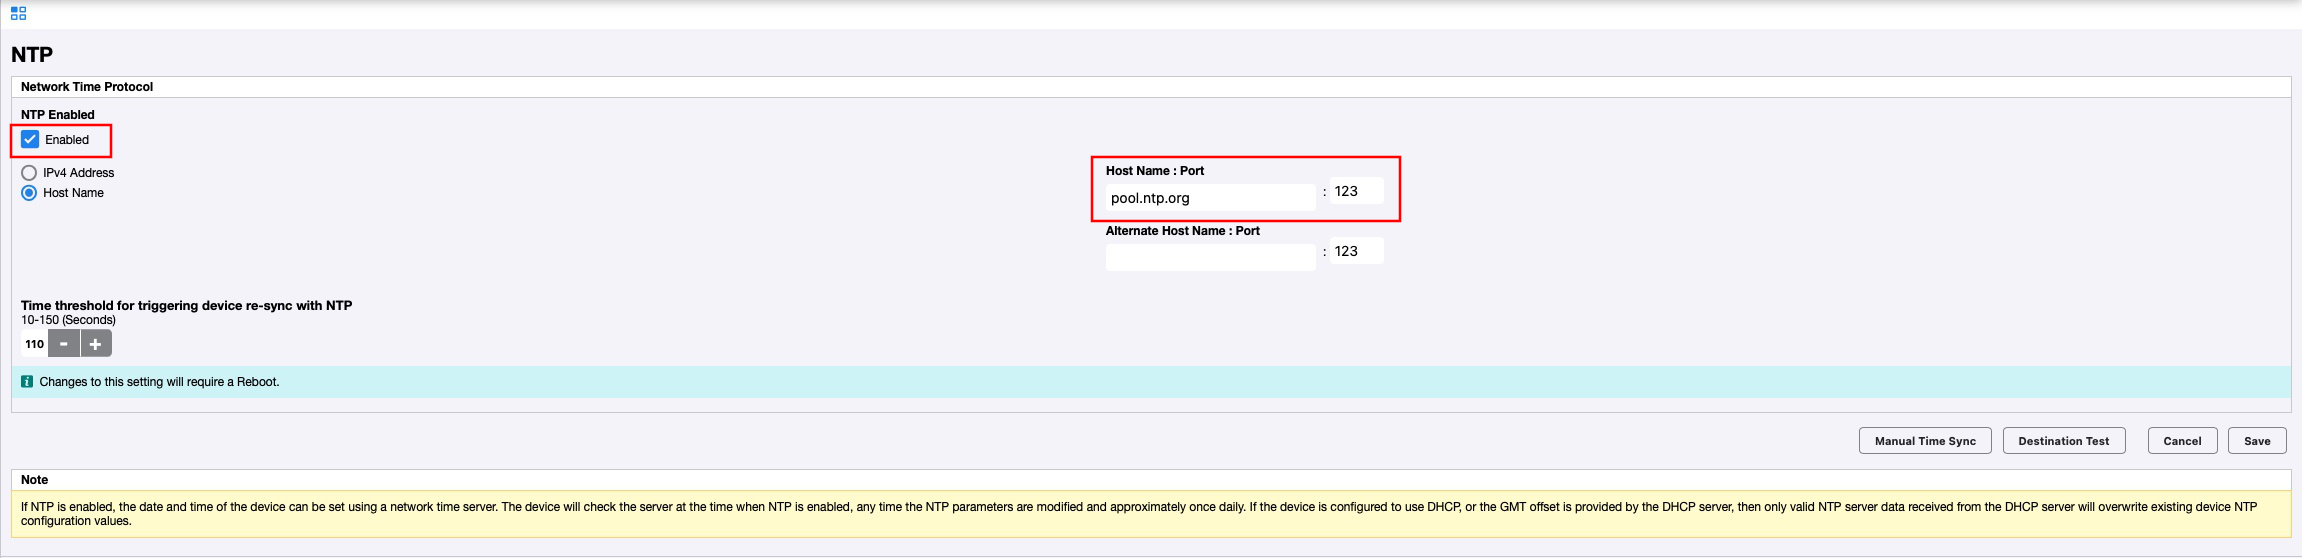Screen dimensions: 2302x558
Task: Click the grid menu icon at top-left
Action: point(18,13)
